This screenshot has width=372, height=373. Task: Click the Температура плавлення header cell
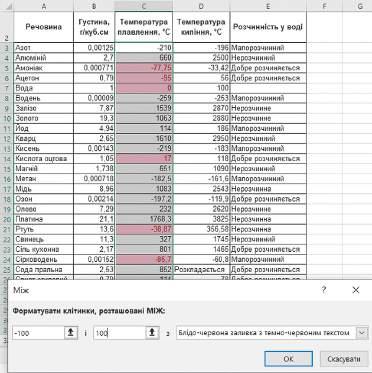tap(144, 27)
